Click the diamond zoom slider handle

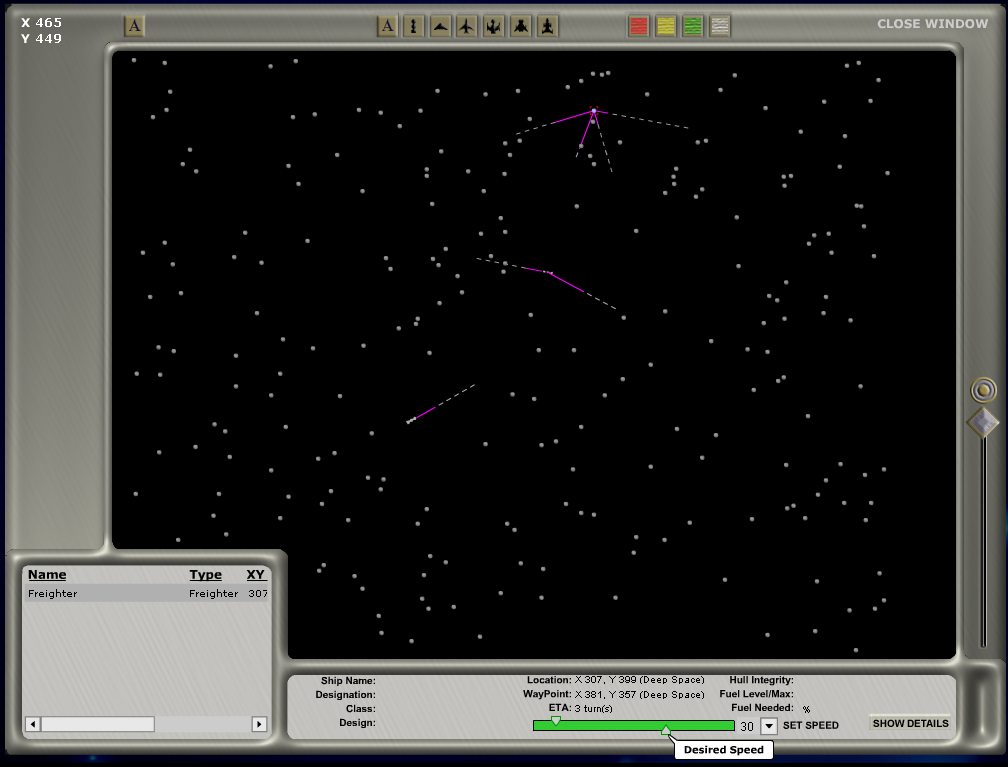point(983,423)
